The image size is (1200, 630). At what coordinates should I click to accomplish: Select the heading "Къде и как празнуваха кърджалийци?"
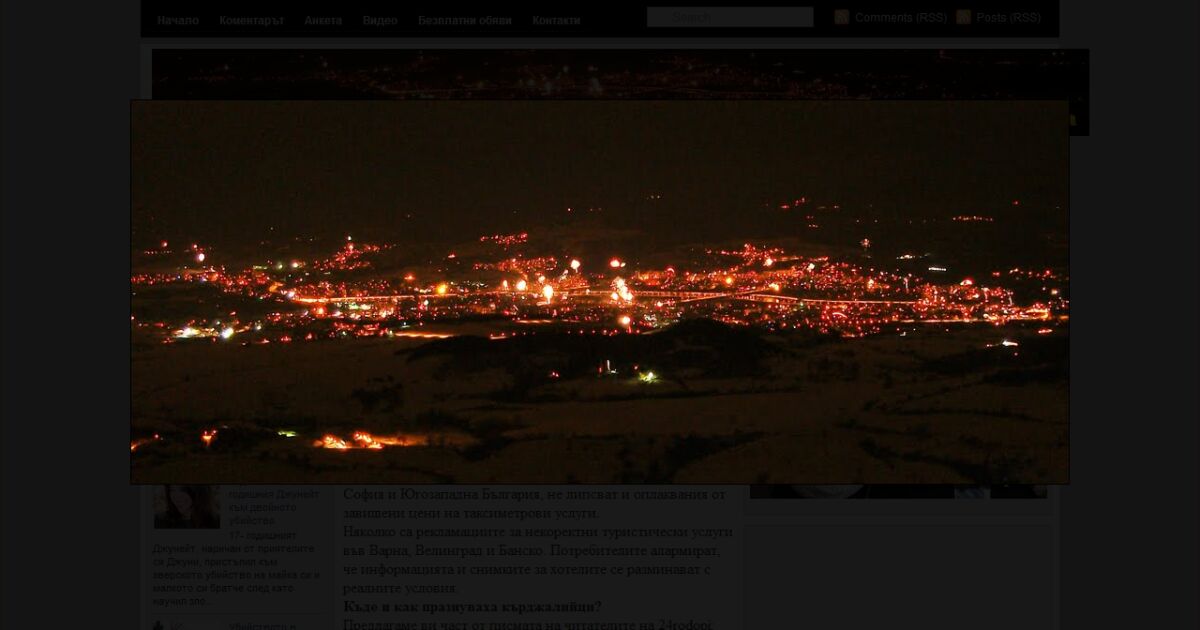pyautogui.click(x=473, y=607)
